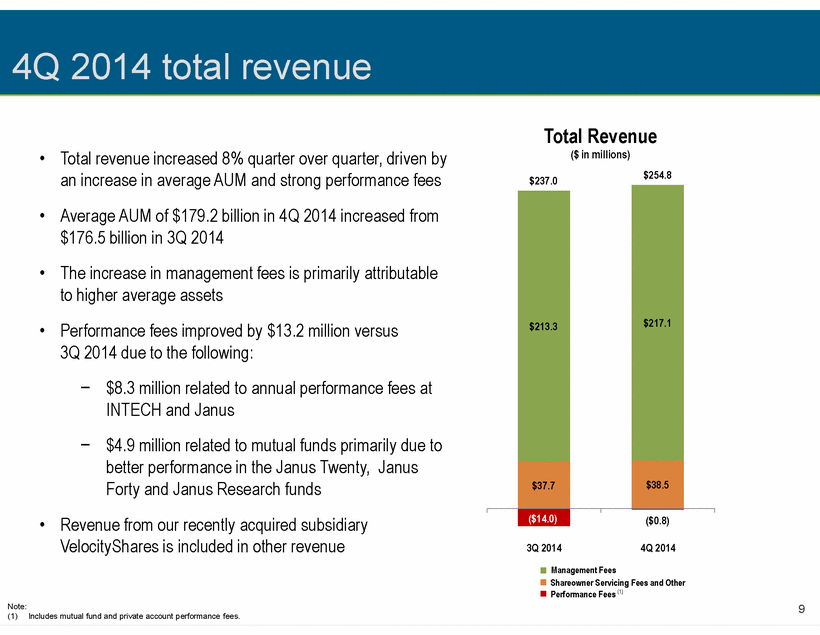This screenshot has width=820, height=635.
Task: Click the '($0.8)' performance fees label
Action: point(657,521)
